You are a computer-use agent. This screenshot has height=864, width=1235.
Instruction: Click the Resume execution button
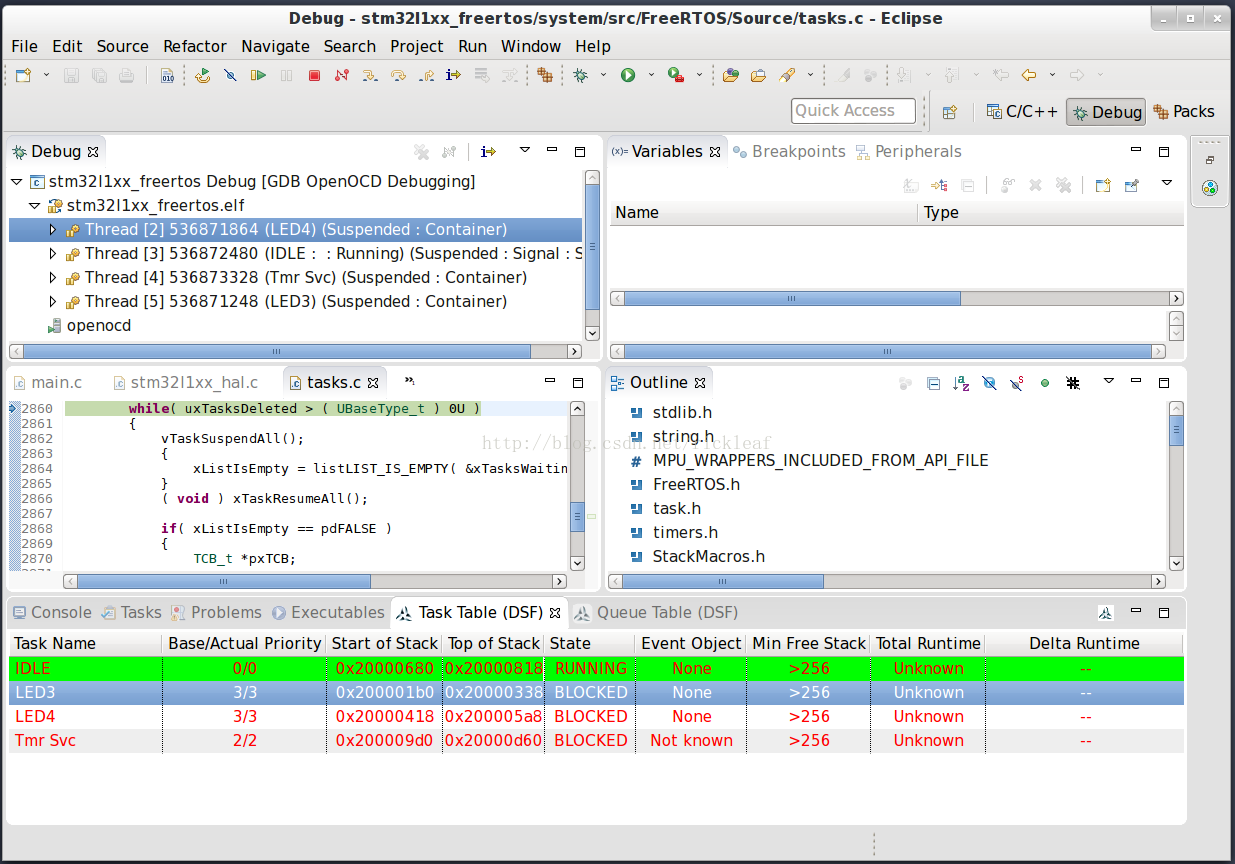pyautogui.click(x=258, y=75)
